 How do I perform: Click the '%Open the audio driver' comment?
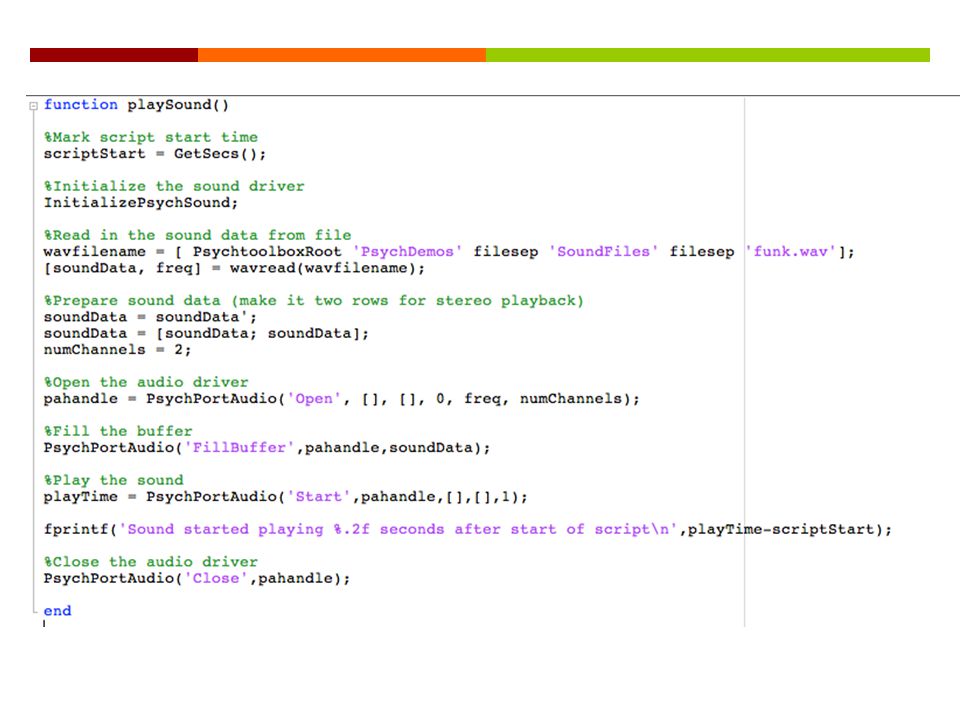point(146,382)
